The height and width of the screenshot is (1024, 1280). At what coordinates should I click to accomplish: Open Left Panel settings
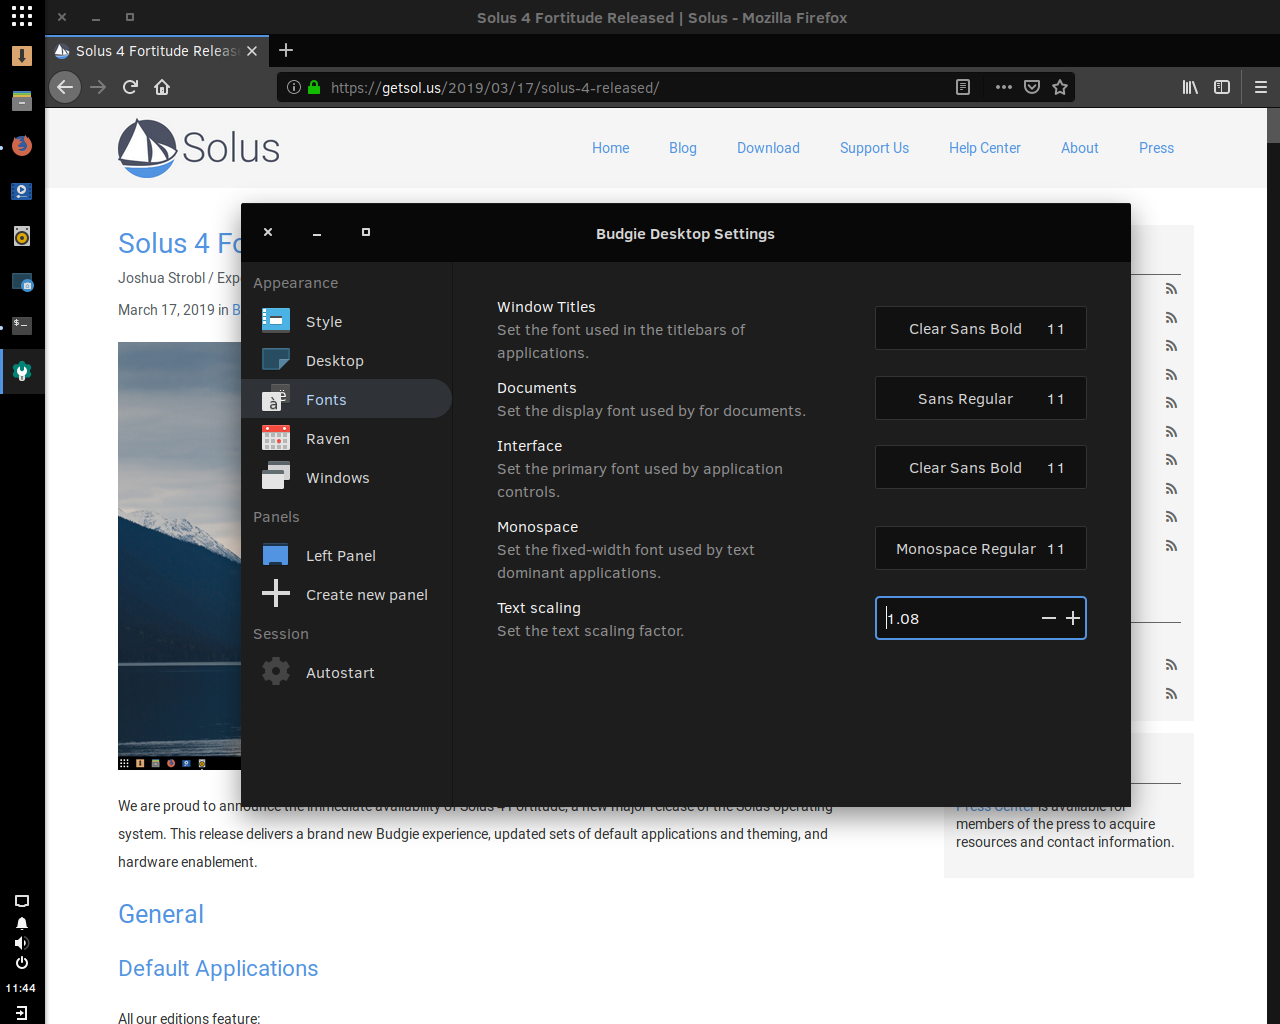coord(341,555)
